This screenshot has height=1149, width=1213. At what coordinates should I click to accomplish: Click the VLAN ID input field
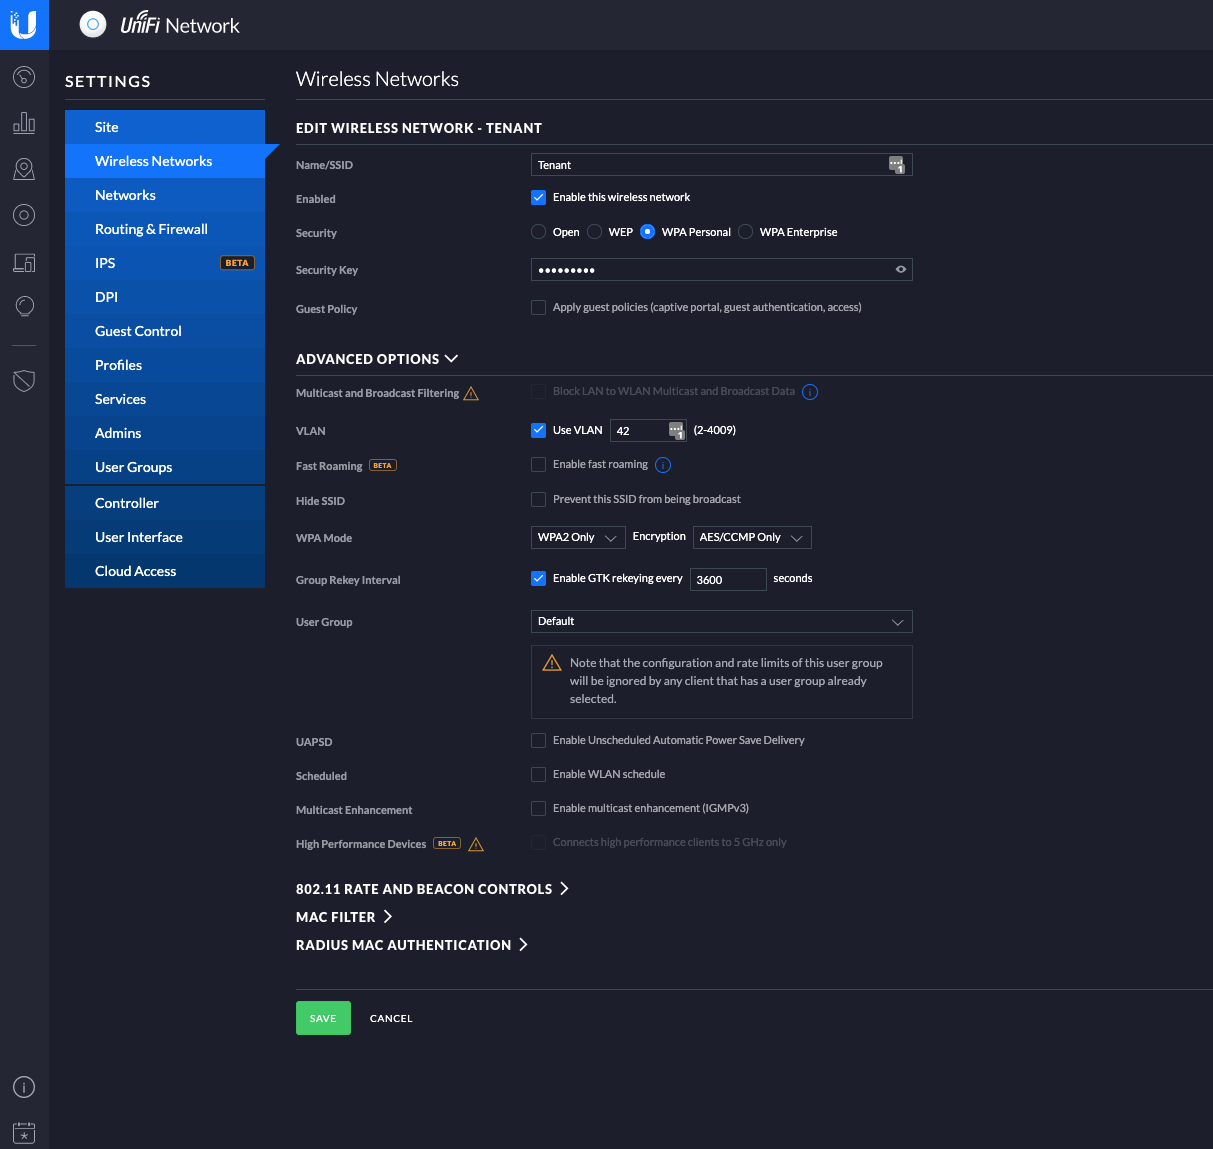coord(640,431)
